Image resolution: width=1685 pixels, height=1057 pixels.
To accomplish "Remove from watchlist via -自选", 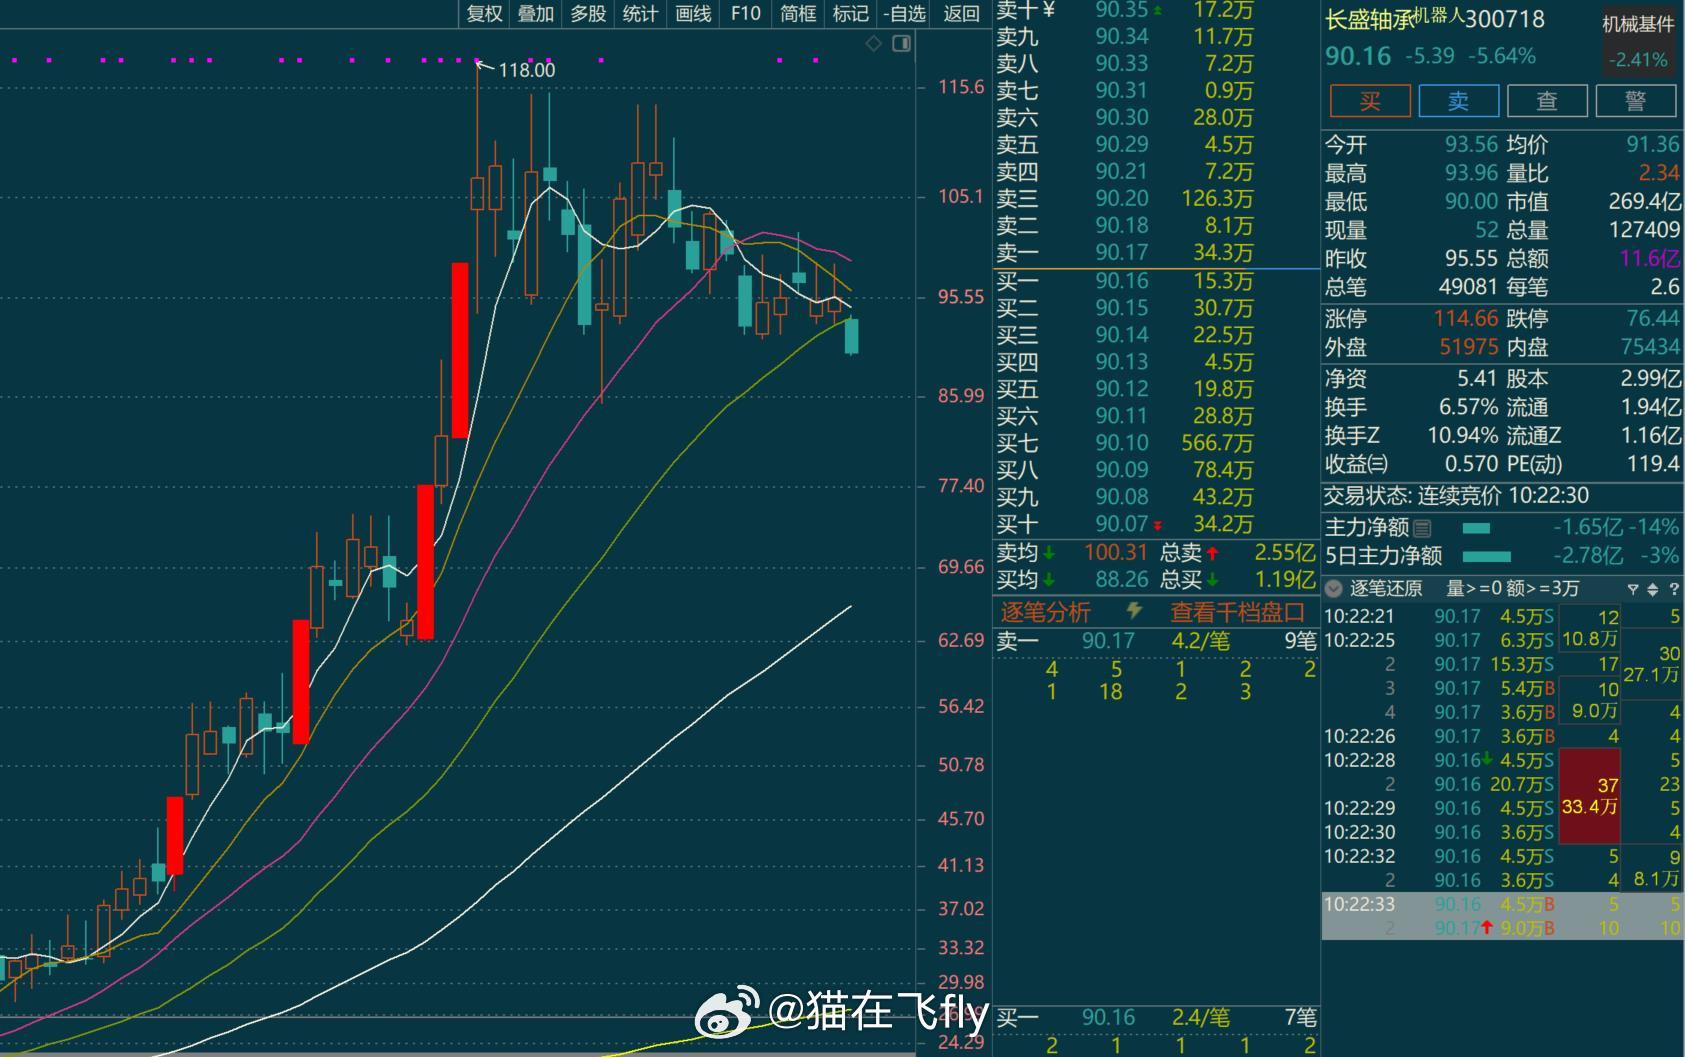I will click(x=904, y=13).
